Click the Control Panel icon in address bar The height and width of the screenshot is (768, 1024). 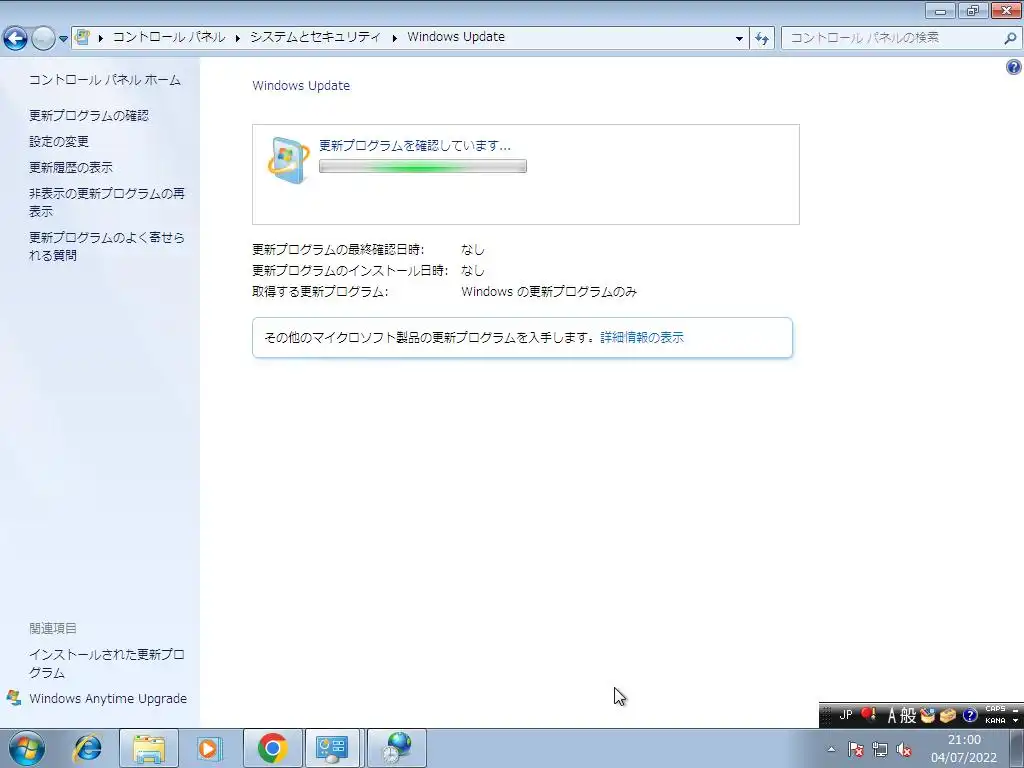click(x=82, y=37)
